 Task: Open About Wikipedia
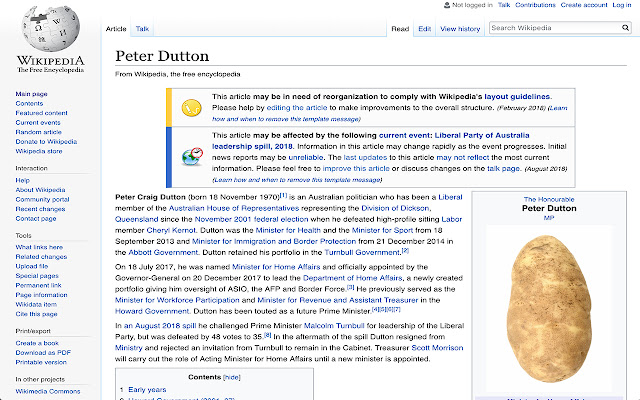pos(40,190)
